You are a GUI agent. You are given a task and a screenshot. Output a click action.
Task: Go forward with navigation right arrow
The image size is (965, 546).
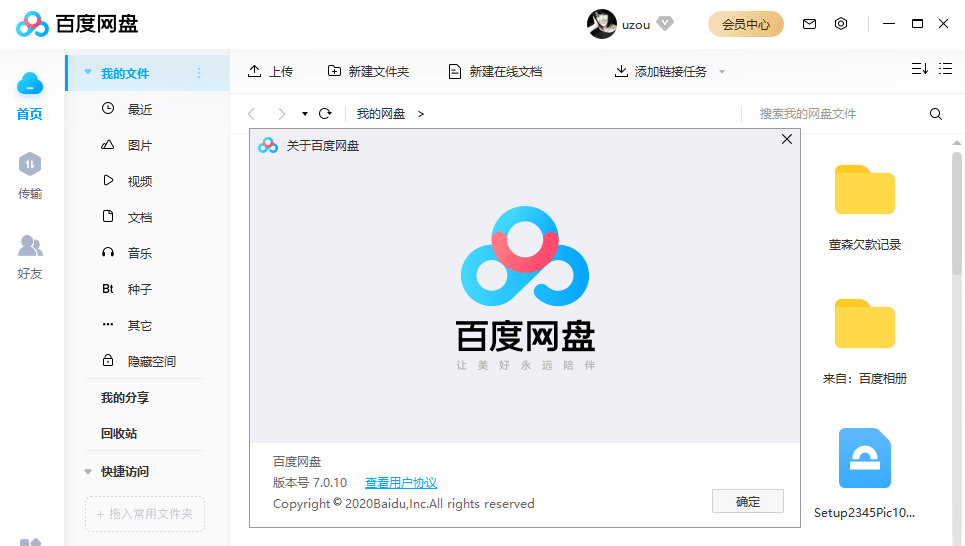pyautogui.click(x=281, y=114)
